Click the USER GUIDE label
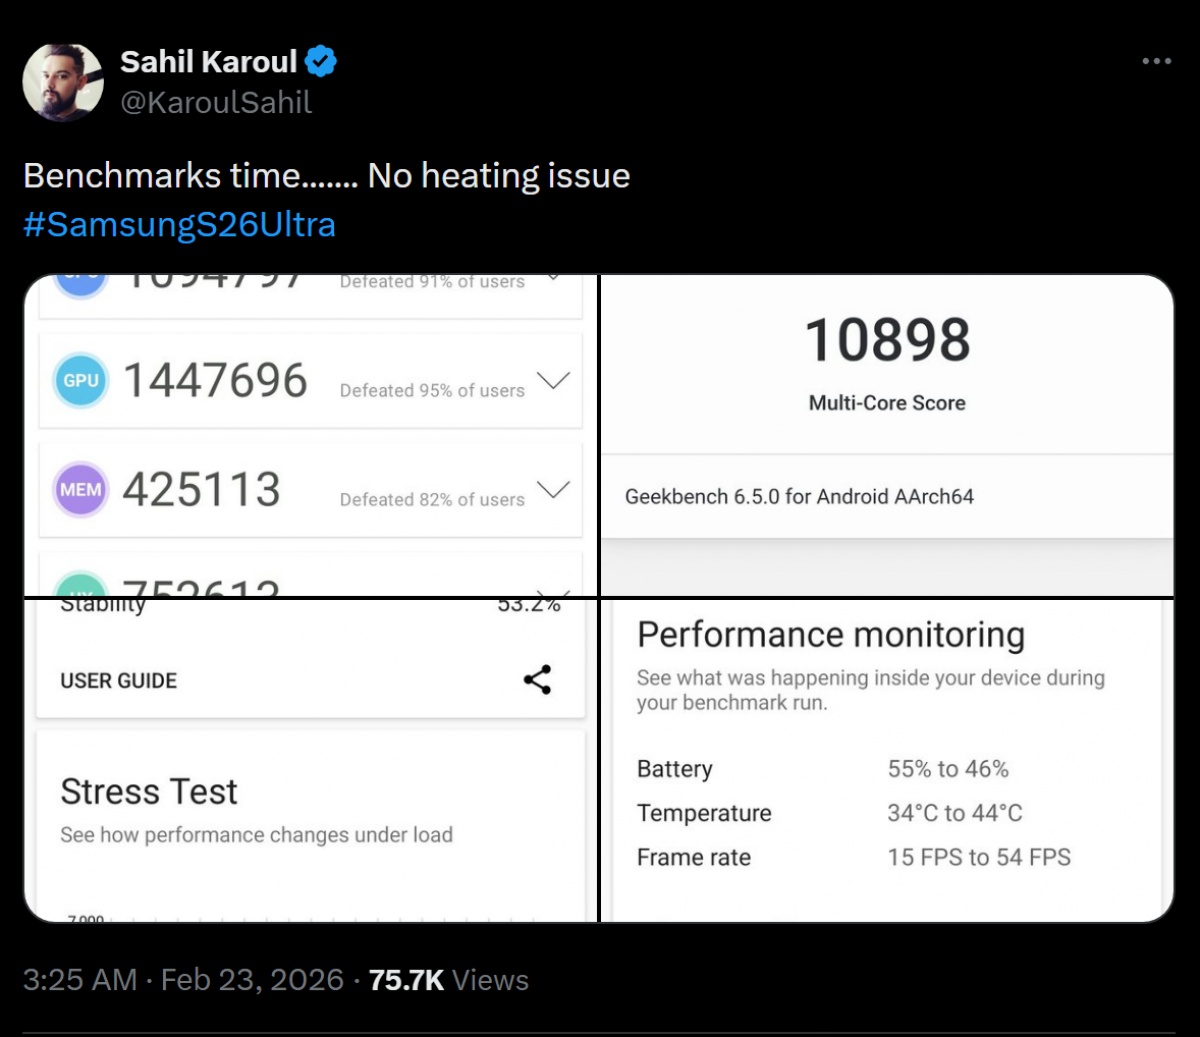This screenshot has height=1037, width=1200. [118, 681]
